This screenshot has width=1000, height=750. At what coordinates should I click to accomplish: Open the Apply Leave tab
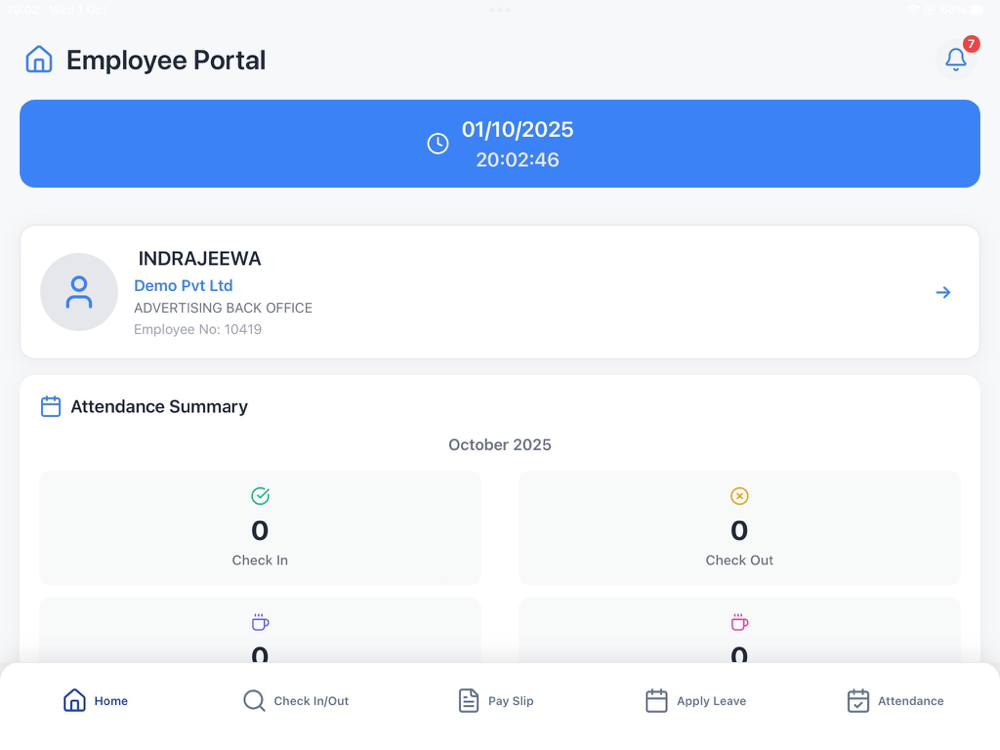pyautogui.click(x=696, y=701)
